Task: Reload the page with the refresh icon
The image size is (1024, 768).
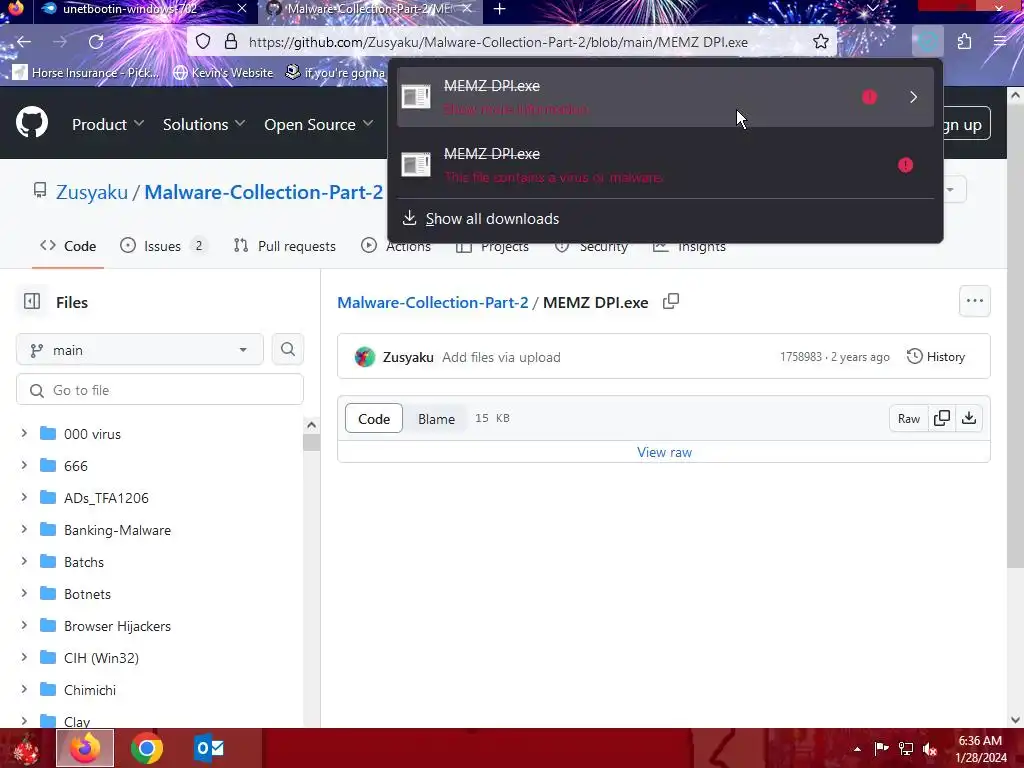Action: pyautogui.click(x=96, y=42)
